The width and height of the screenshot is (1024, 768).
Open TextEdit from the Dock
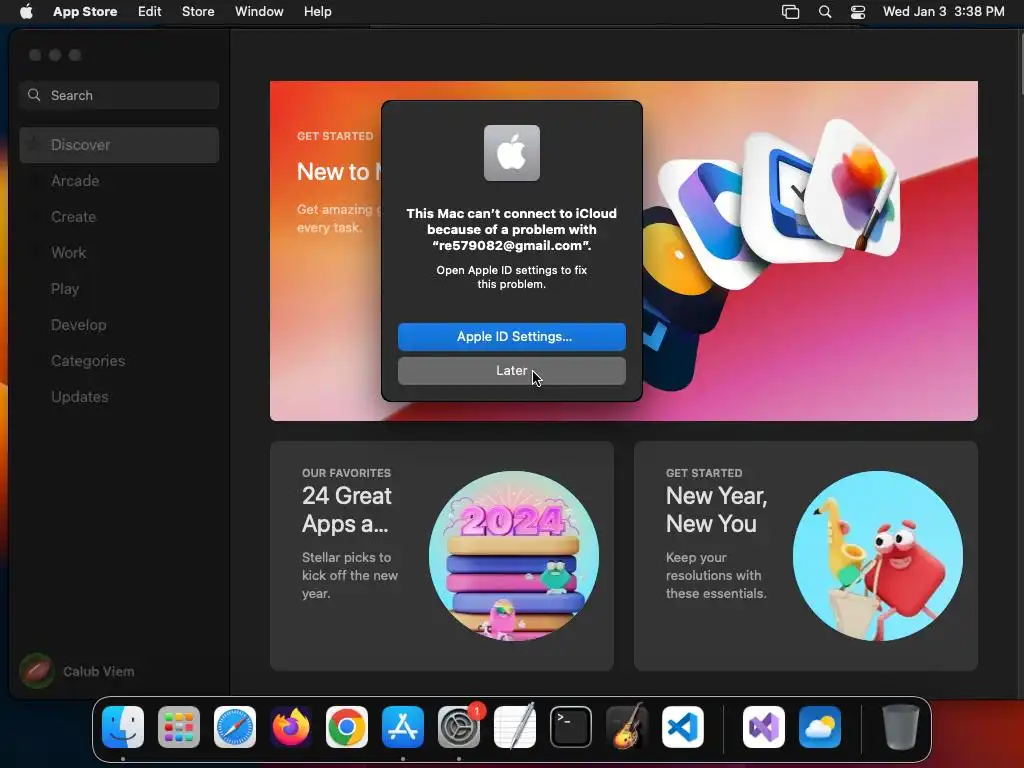point(515,727)
